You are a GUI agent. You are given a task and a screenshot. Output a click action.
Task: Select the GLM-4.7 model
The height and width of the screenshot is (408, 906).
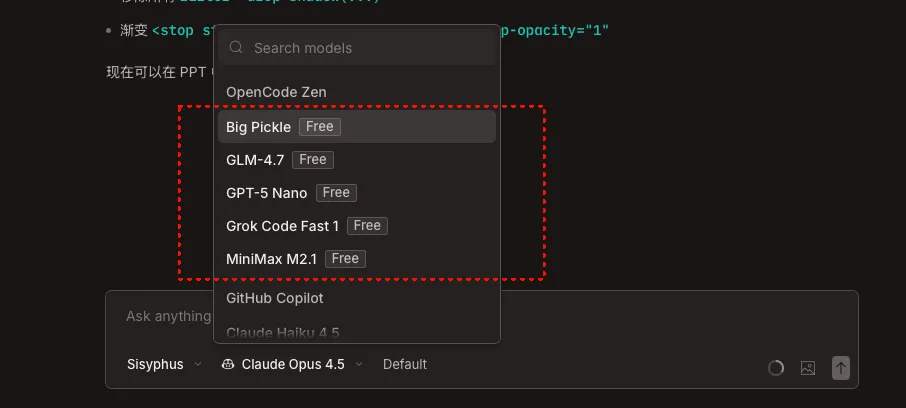click(357, 160)
